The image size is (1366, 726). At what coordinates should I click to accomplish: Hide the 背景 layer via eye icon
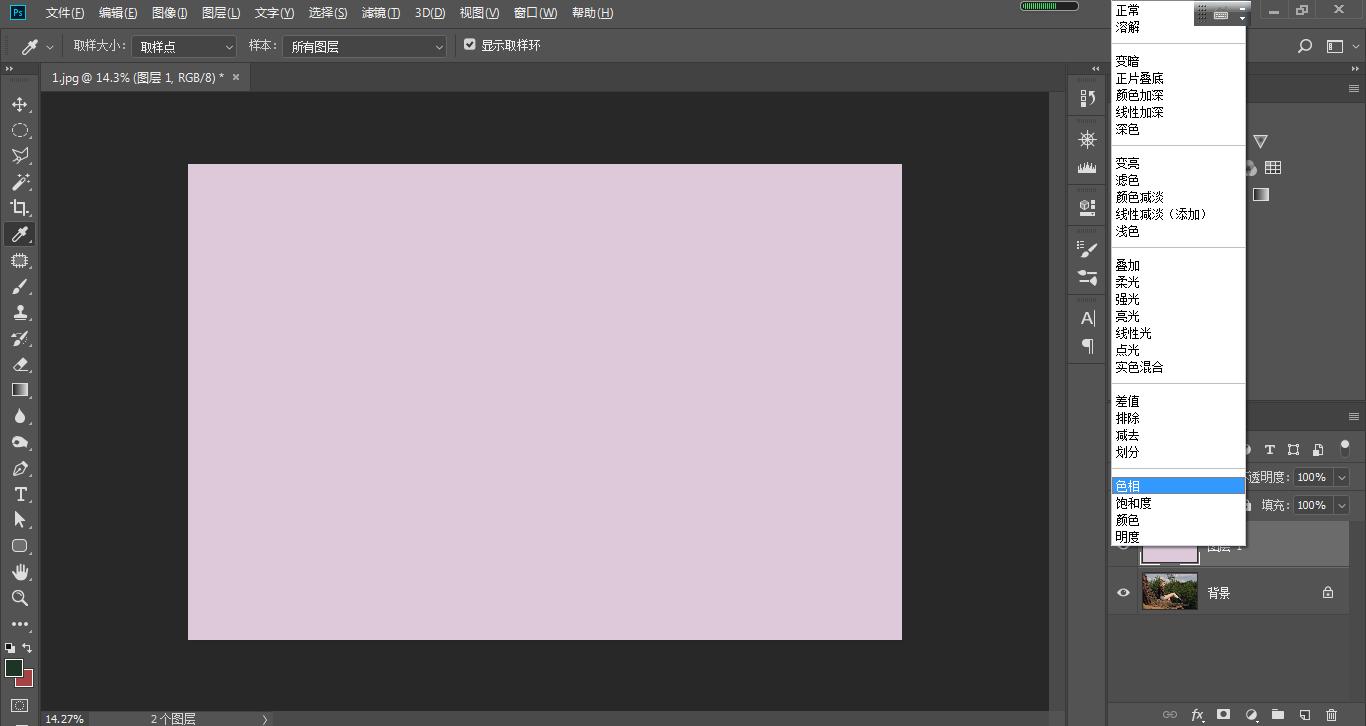pyautogui.click(x=1123, y=593)
